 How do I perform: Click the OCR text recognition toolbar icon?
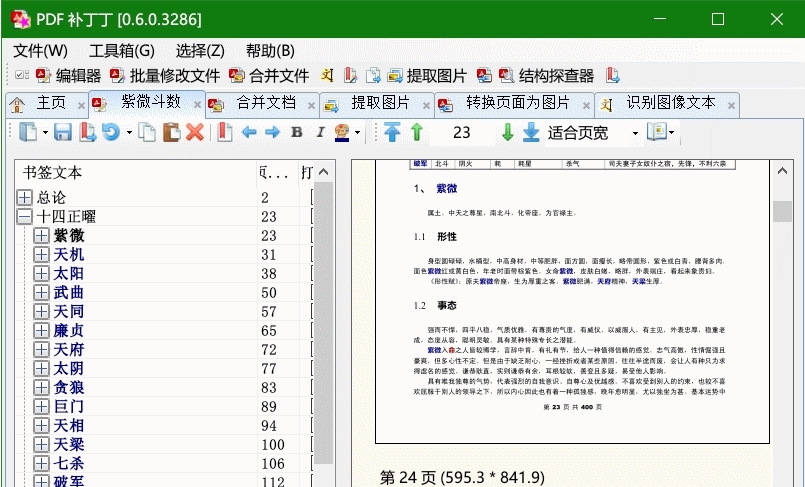(327, 75)
